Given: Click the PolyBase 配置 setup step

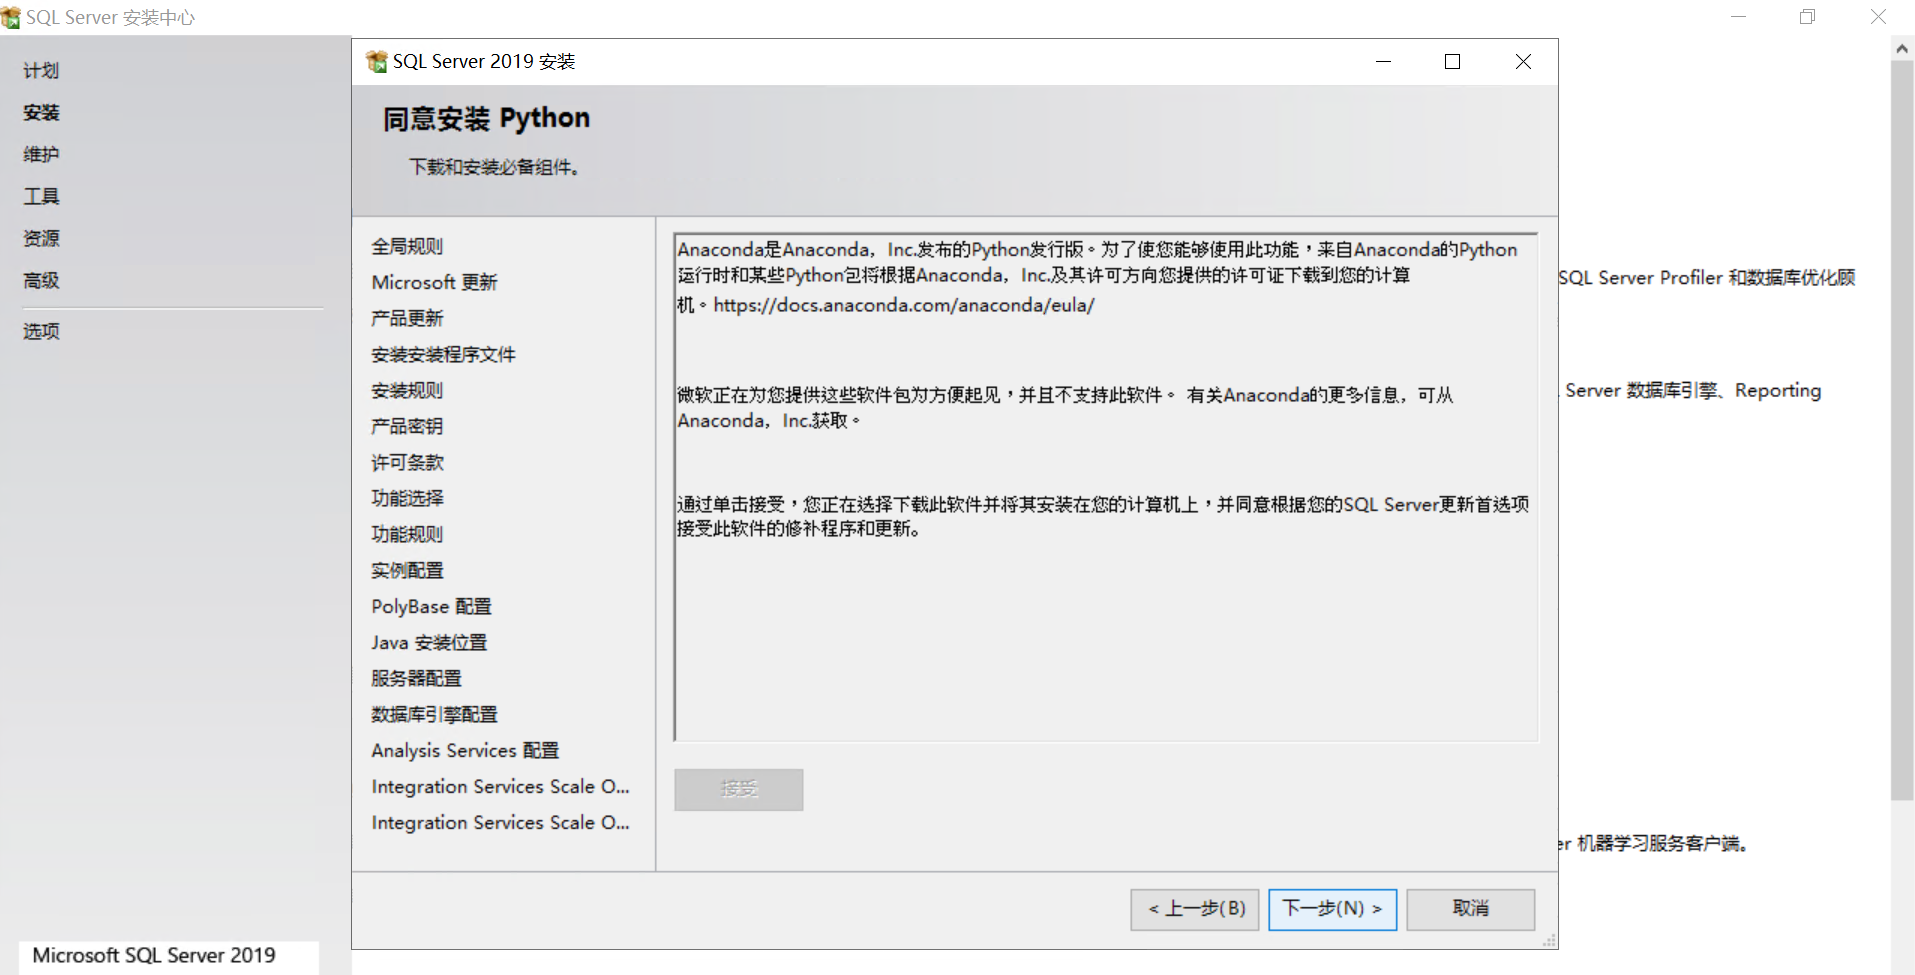Looking at the screenshot, I should 431,606.
